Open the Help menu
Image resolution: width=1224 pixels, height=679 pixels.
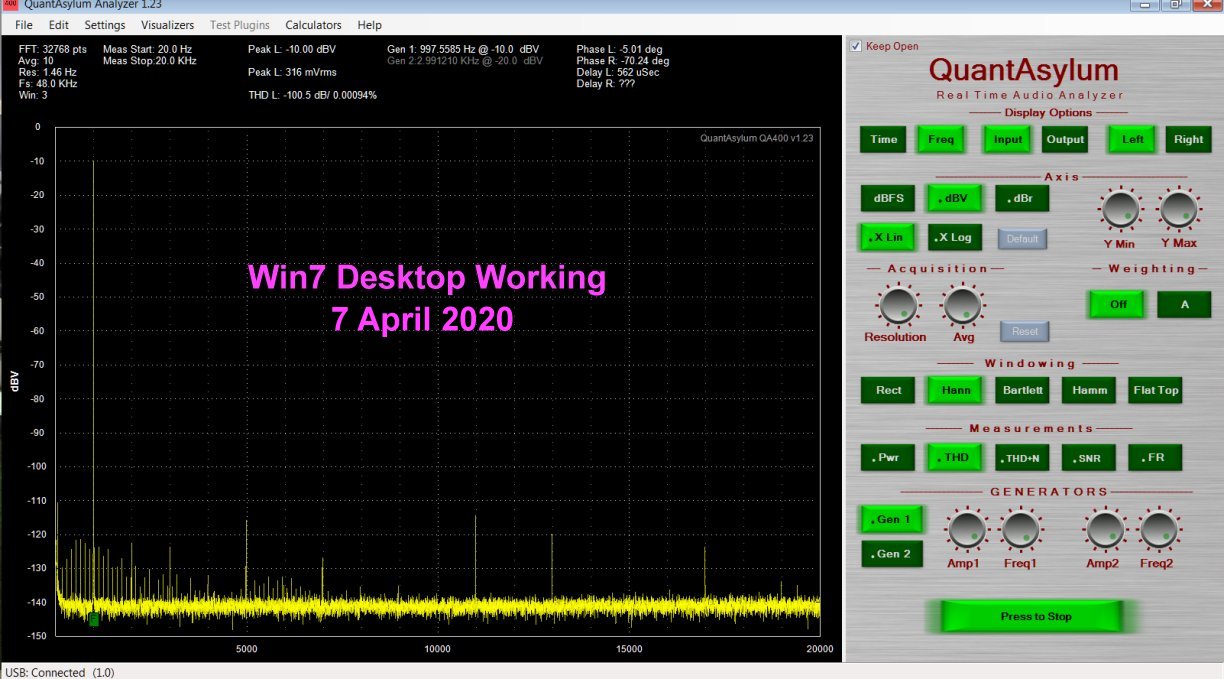(369, 25)
